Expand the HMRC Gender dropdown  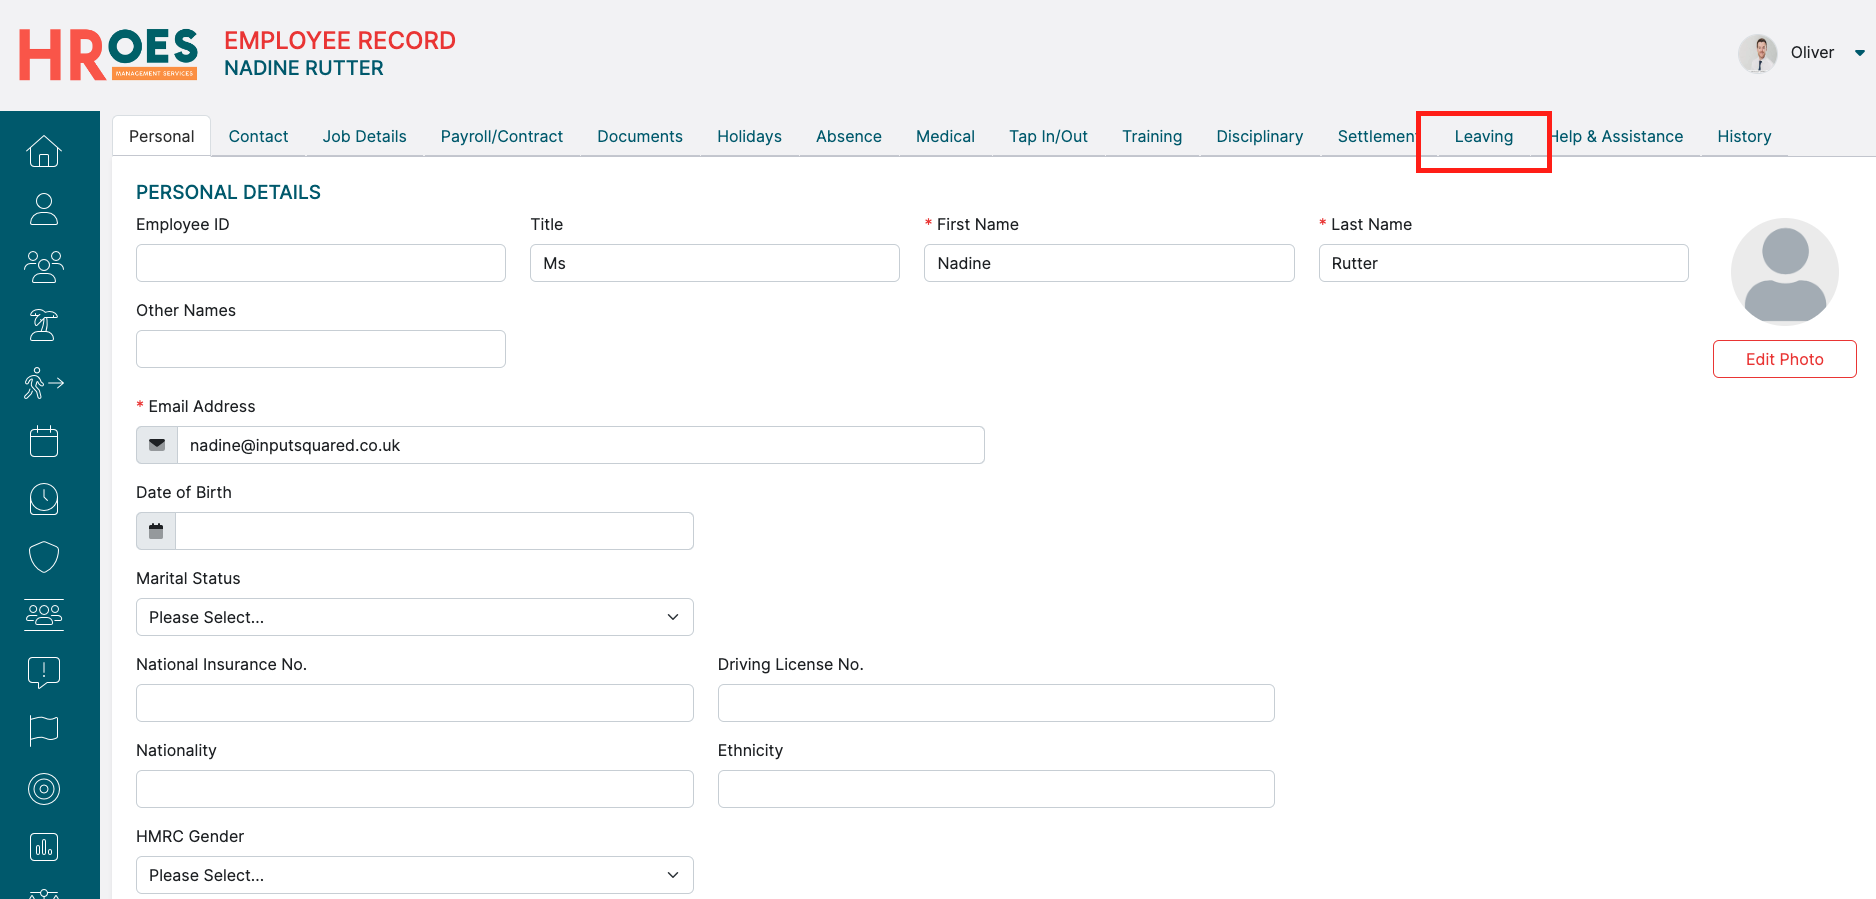coord(414,875)
